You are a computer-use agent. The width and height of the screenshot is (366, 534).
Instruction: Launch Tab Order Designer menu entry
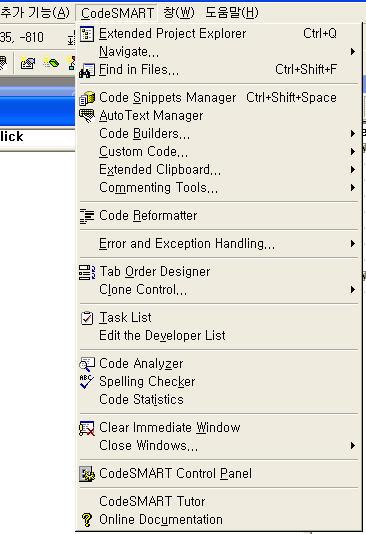pos(219,272)
